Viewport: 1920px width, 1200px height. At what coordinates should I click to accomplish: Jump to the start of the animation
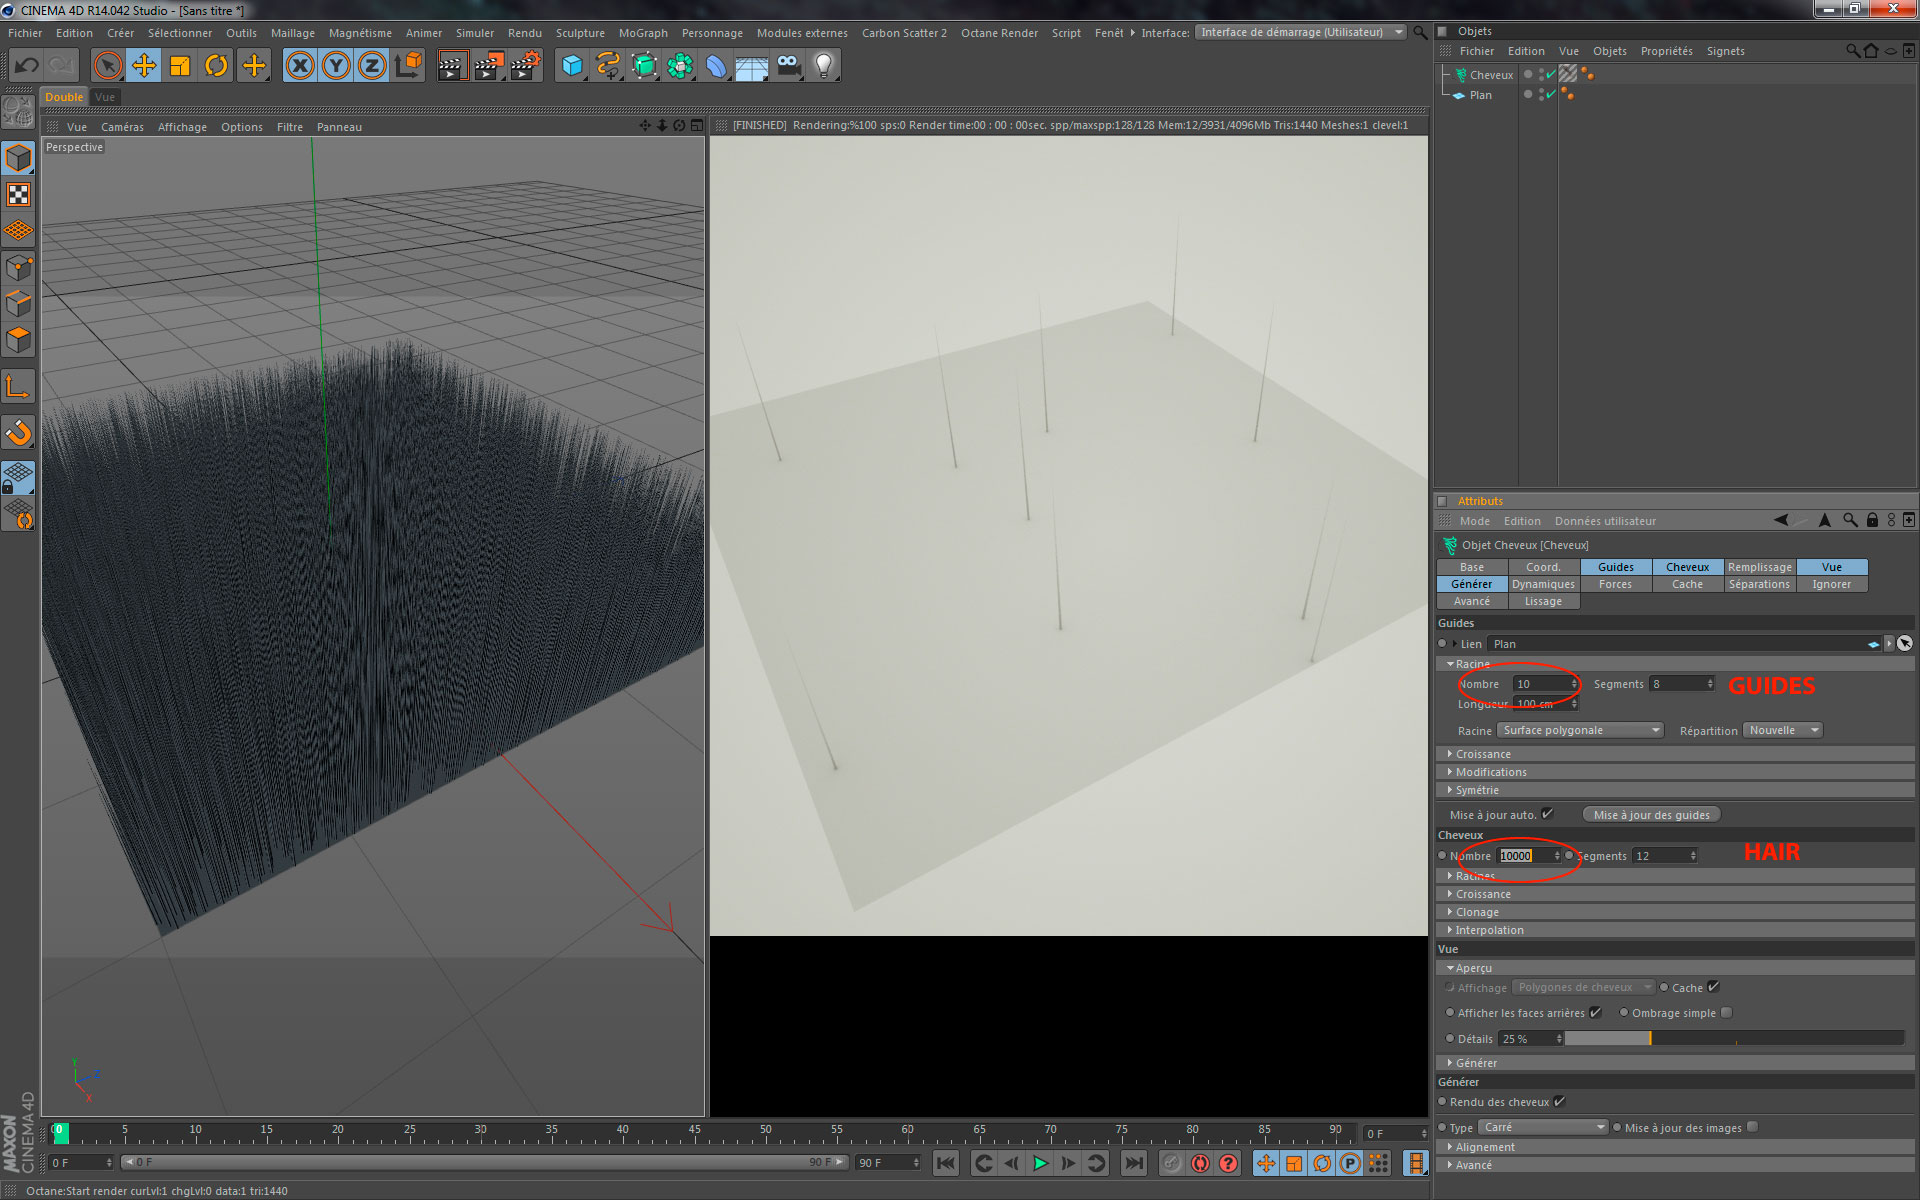point(946,1163)
